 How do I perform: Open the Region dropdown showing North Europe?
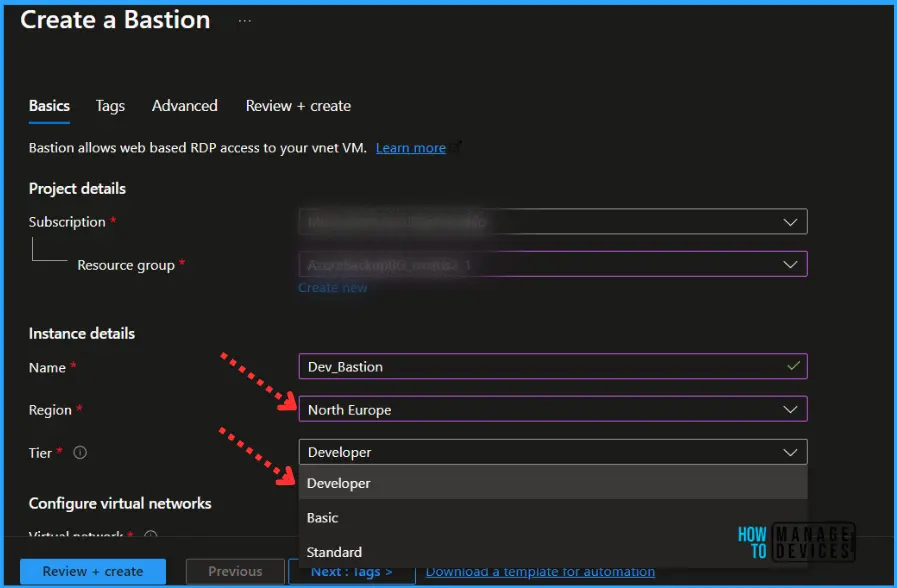point(553,409)
